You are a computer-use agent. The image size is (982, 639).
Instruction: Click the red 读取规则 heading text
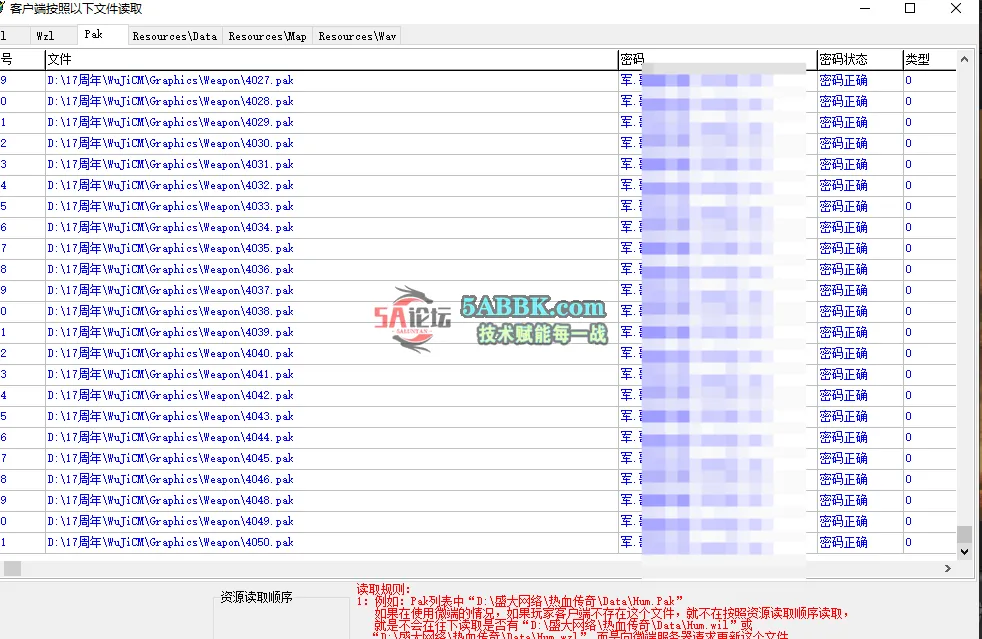(383, 589)
